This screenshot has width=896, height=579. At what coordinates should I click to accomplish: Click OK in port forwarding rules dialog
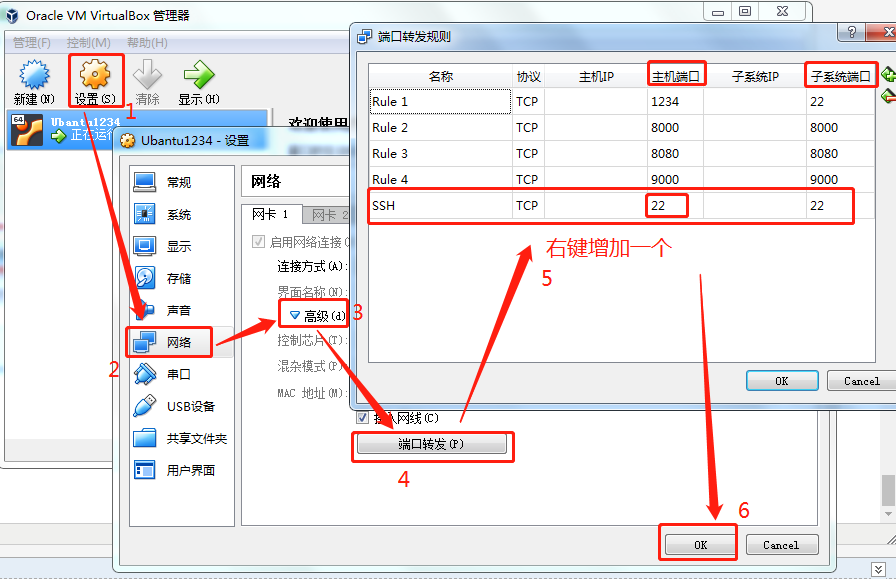pos(782,381)
